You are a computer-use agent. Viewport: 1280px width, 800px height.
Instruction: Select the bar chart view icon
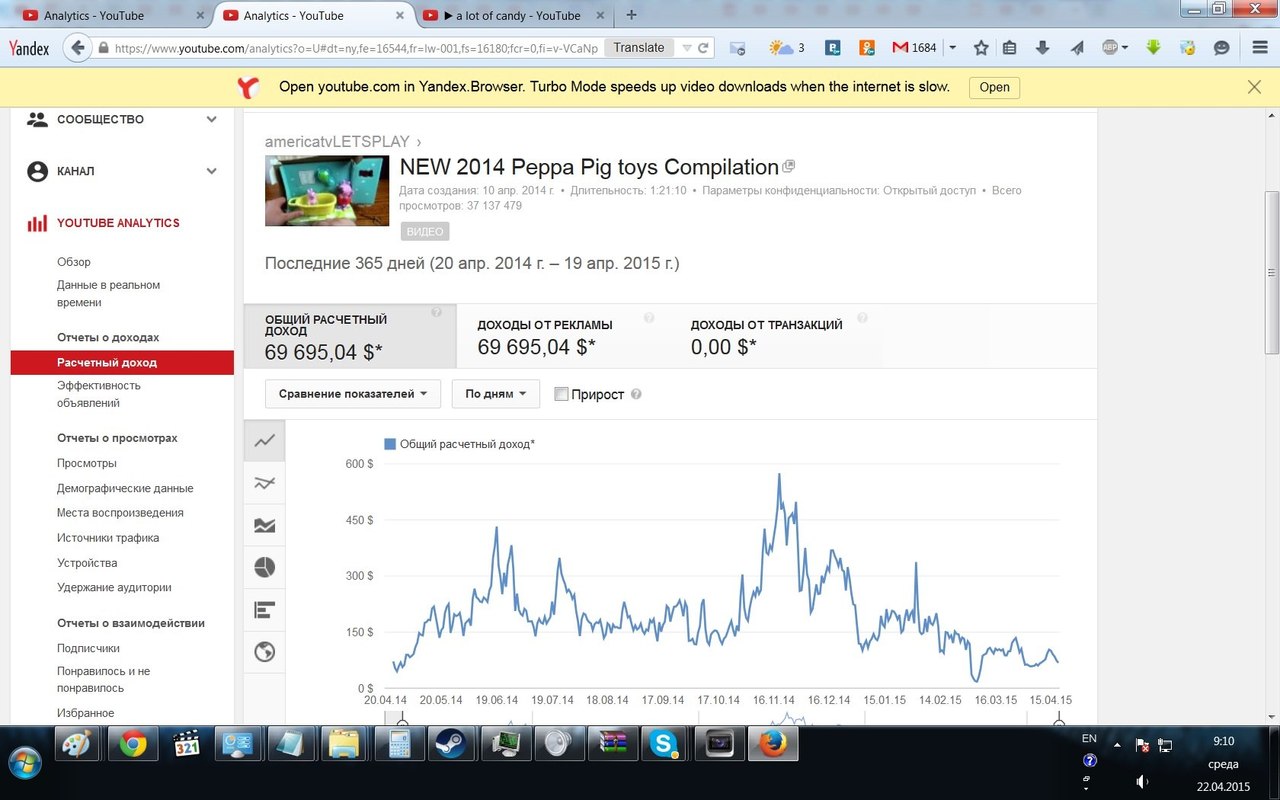click(264, 609)
